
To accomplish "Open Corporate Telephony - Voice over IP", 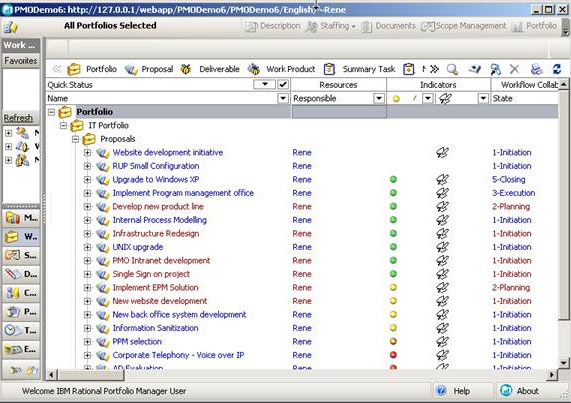I will click(x=178, y=355).
